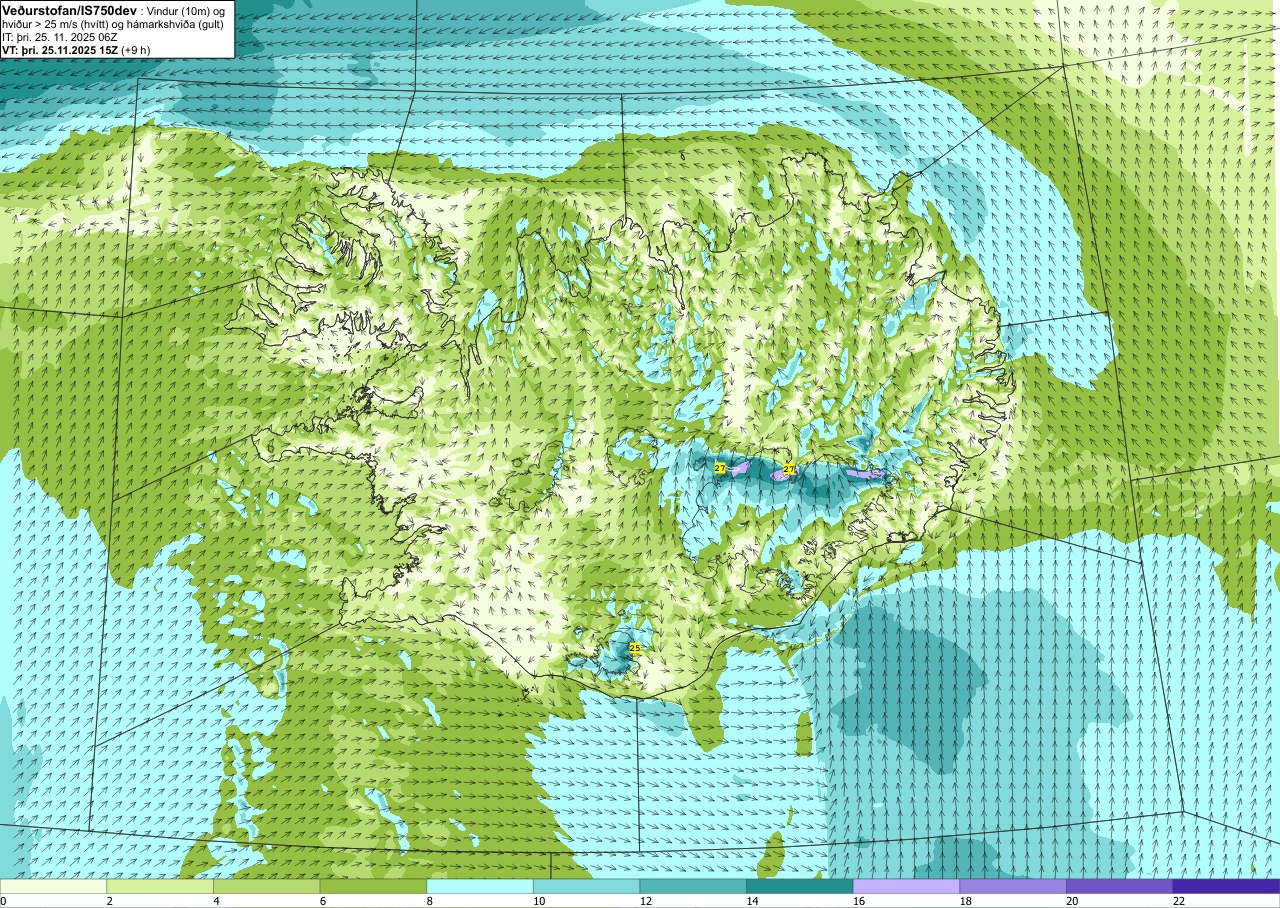Click the legend tick label 22

1179,901
